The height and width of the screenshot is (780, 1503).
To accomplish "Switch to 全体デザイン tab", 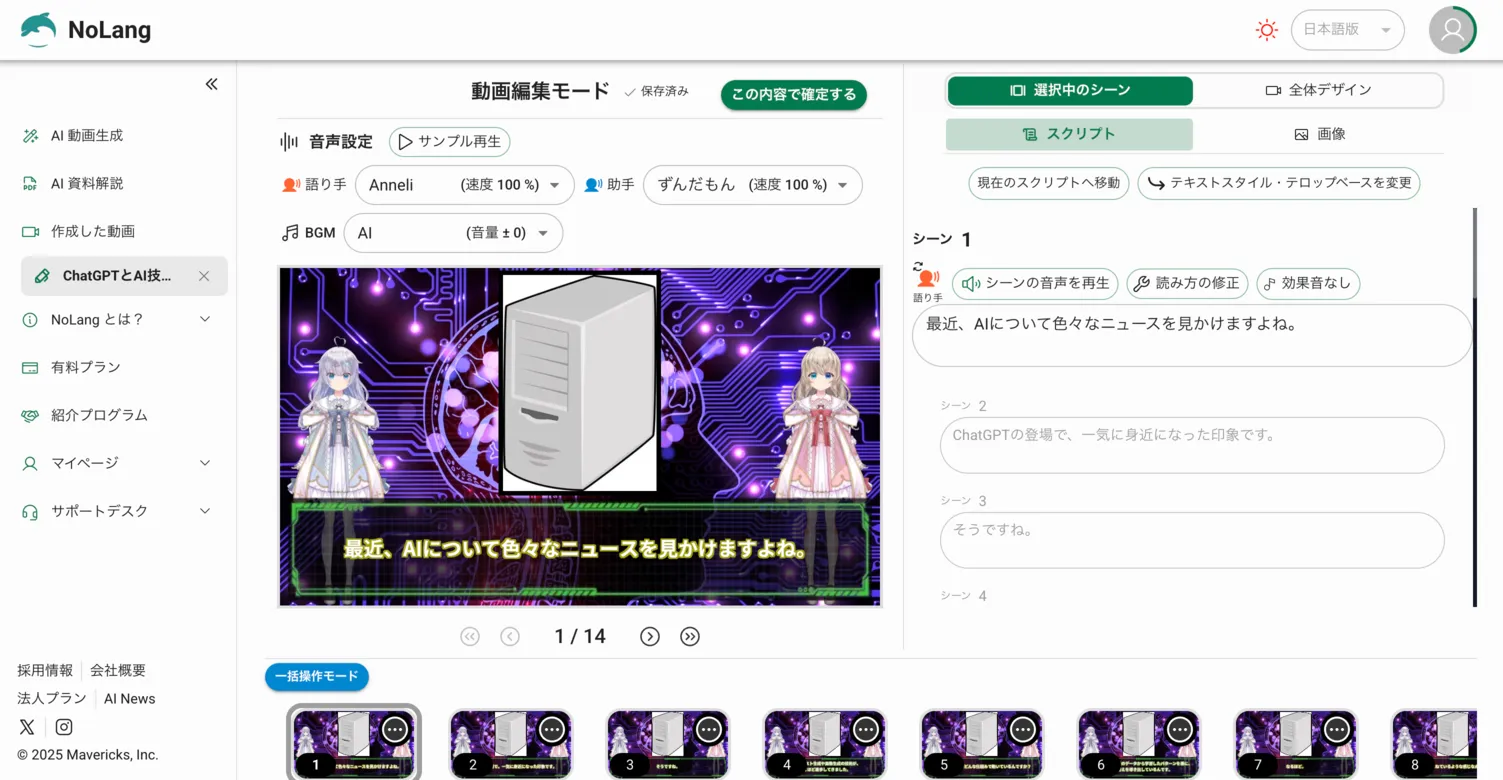I will tap(1318, 90).
